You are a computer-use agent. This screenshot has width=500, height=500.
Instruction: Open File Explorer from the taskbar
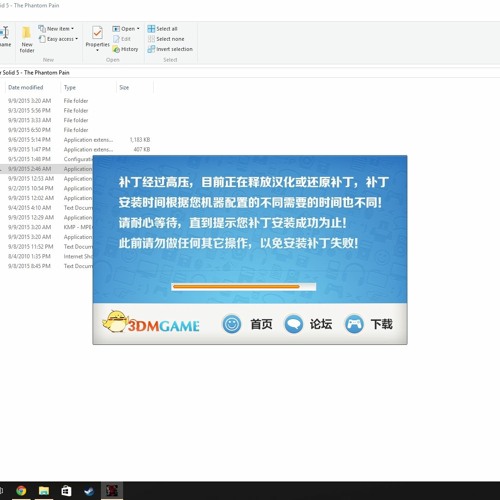(44, 491)
